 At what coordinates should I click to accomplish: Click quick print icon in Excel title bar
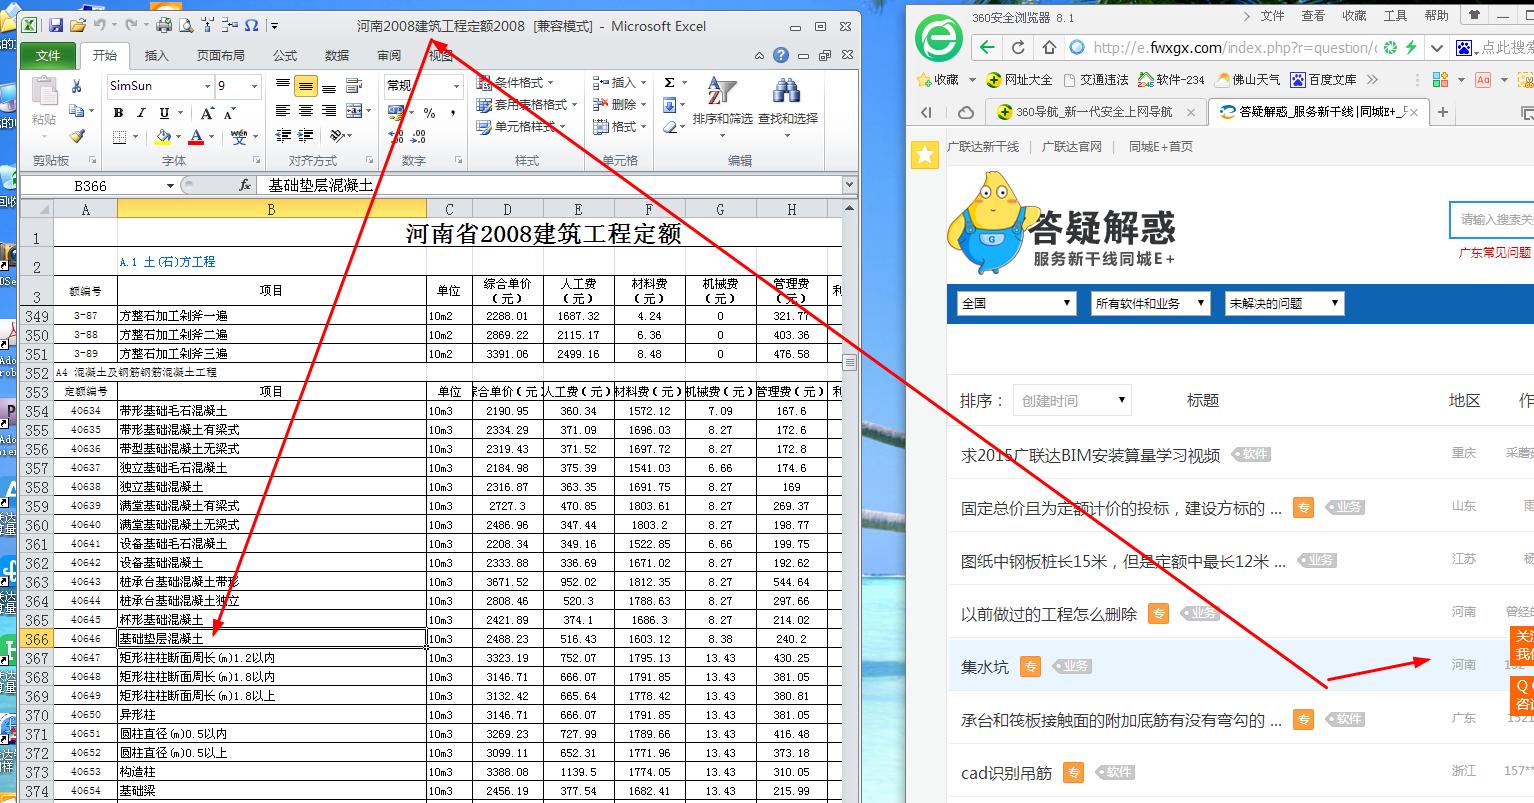pyautogui.click(x=164, y=26)
